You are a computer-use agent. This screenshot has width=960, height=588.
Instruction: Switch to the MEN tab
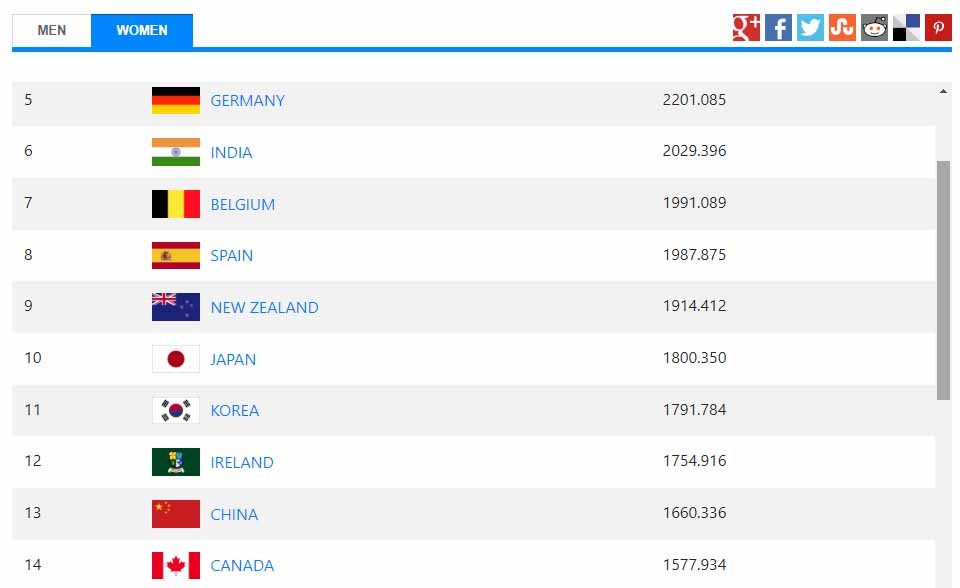(51, 30)
